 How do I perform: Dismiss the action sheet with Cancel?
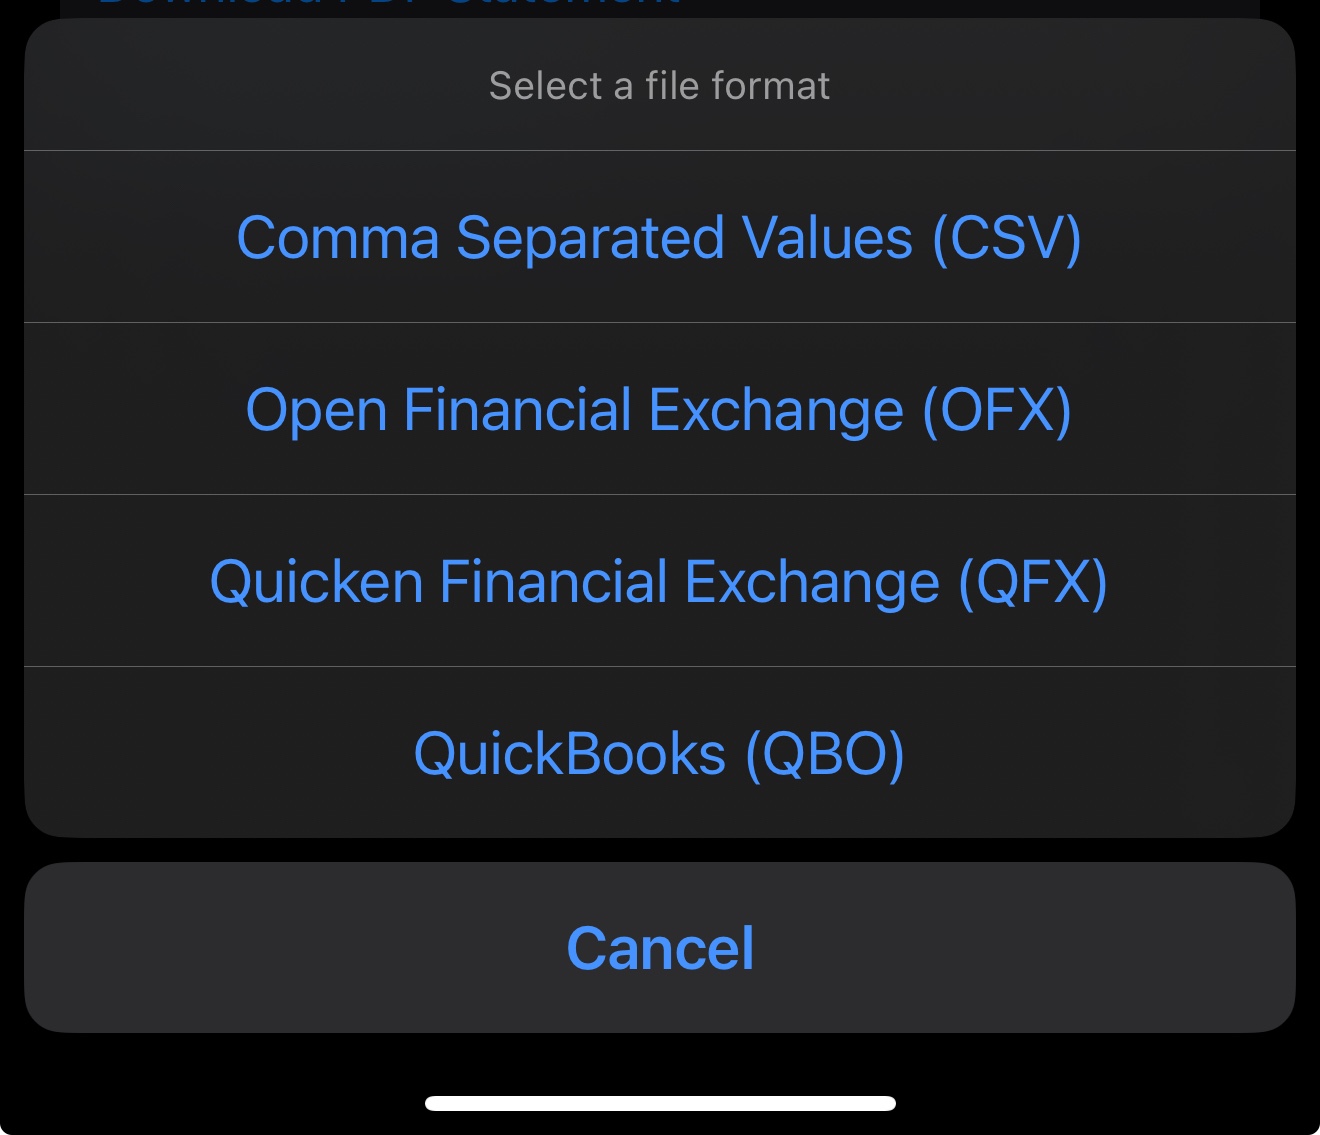(x=659, y=948)
